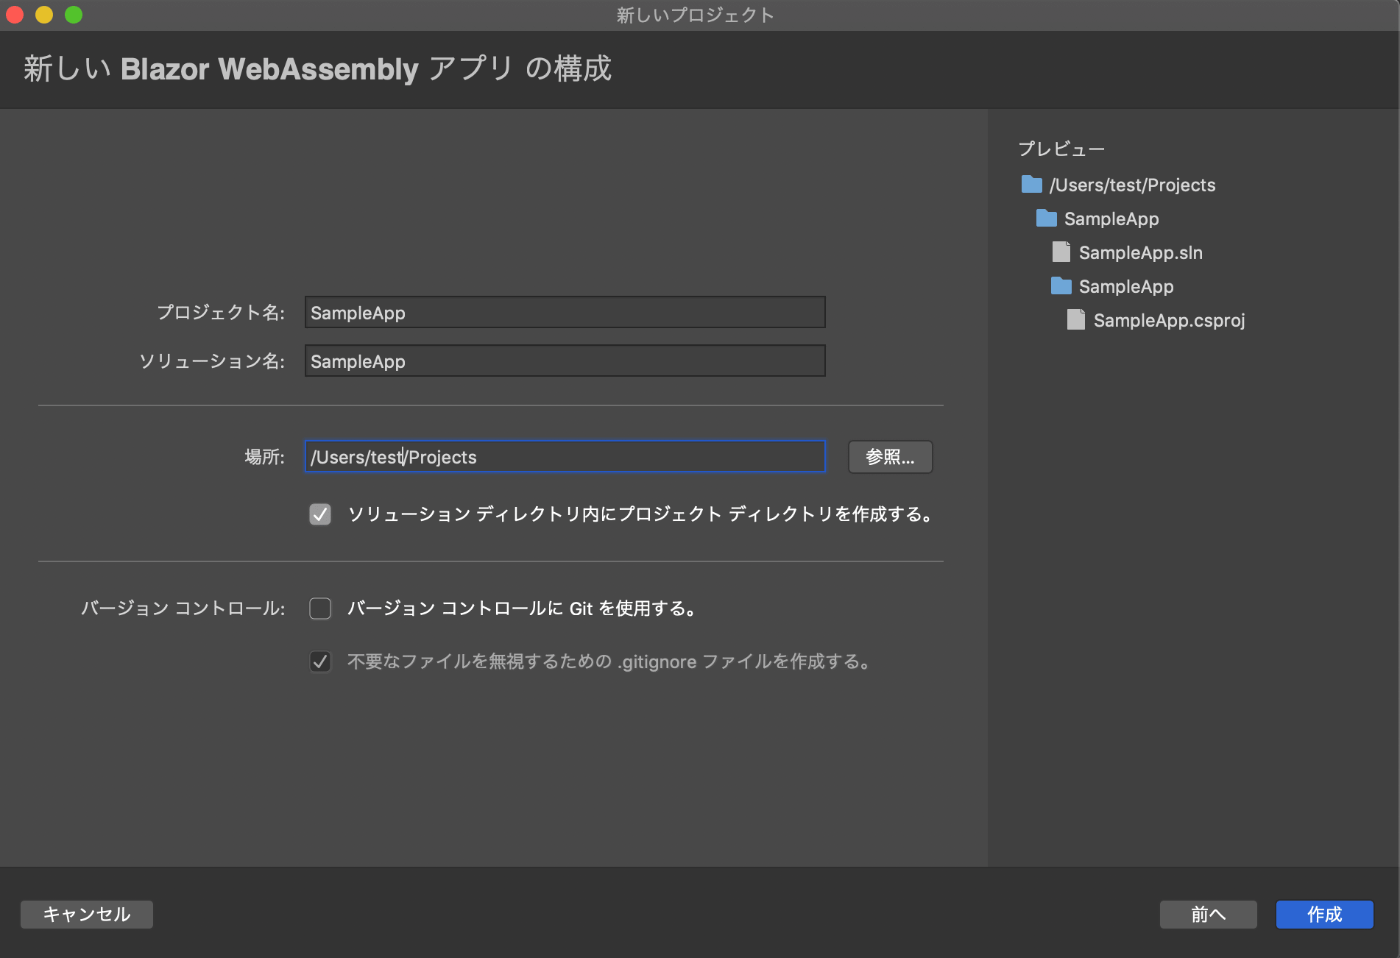
Task: Focus the プロジェクト名 project name field
Action: coord(565,312)
